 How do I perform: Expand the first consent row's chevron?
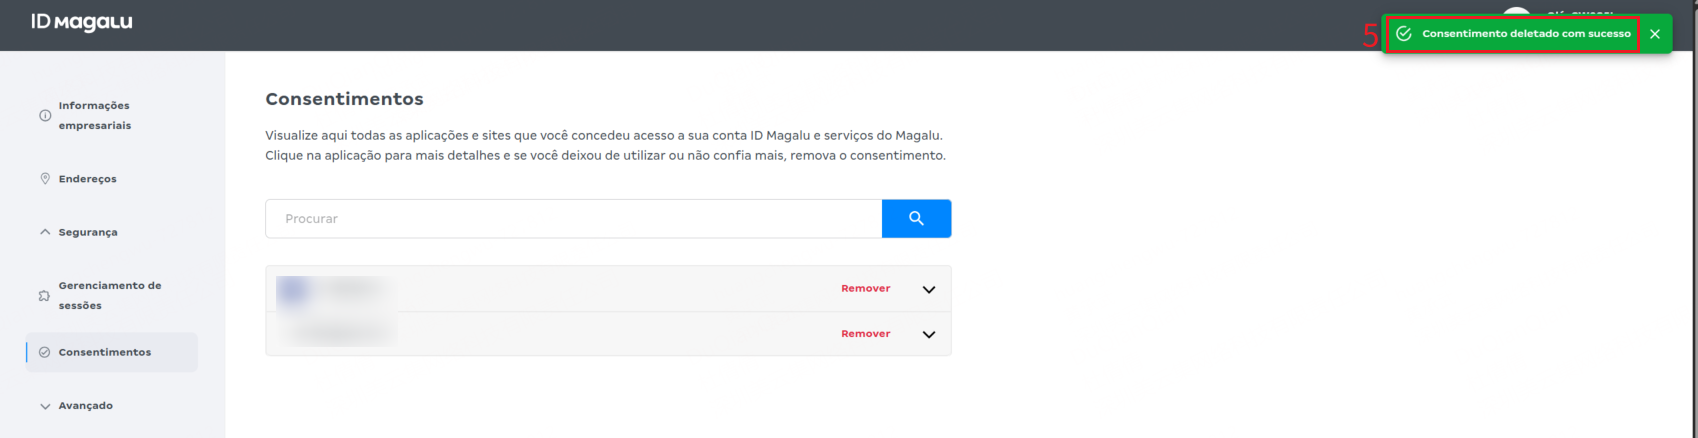pyautogui.click(x=928, y=289)
